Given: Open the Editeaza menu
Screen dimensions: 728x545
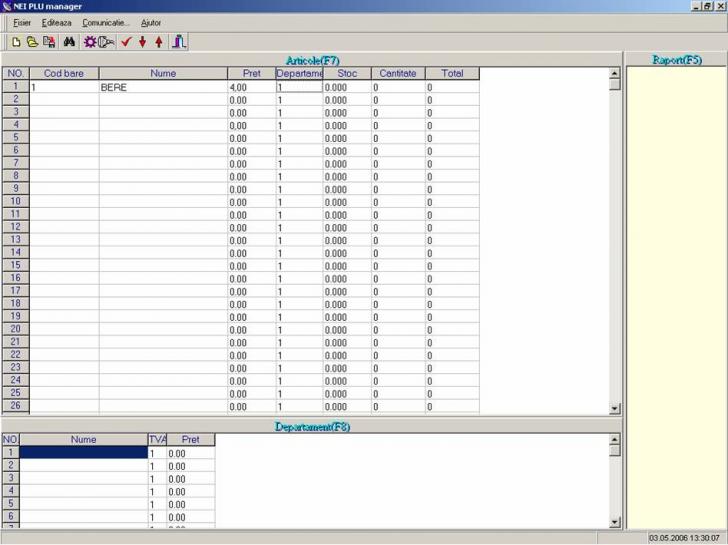Looking at the screenshot, I should 57,22.
